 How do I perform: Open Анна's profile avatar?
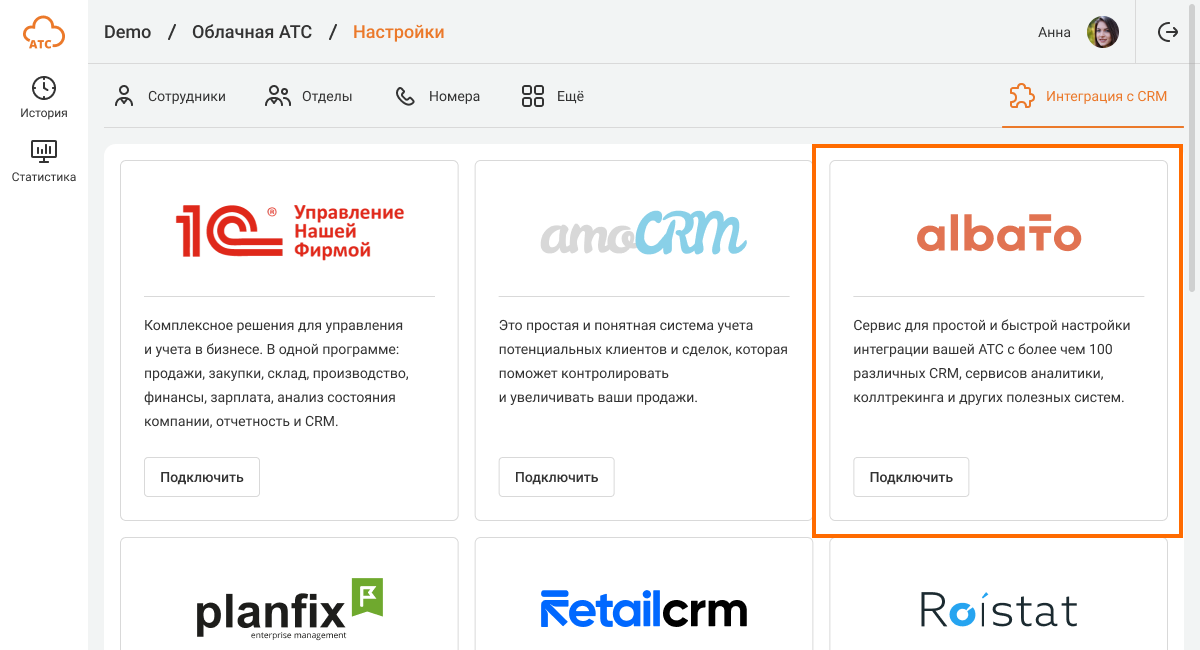coord(1103,32)
